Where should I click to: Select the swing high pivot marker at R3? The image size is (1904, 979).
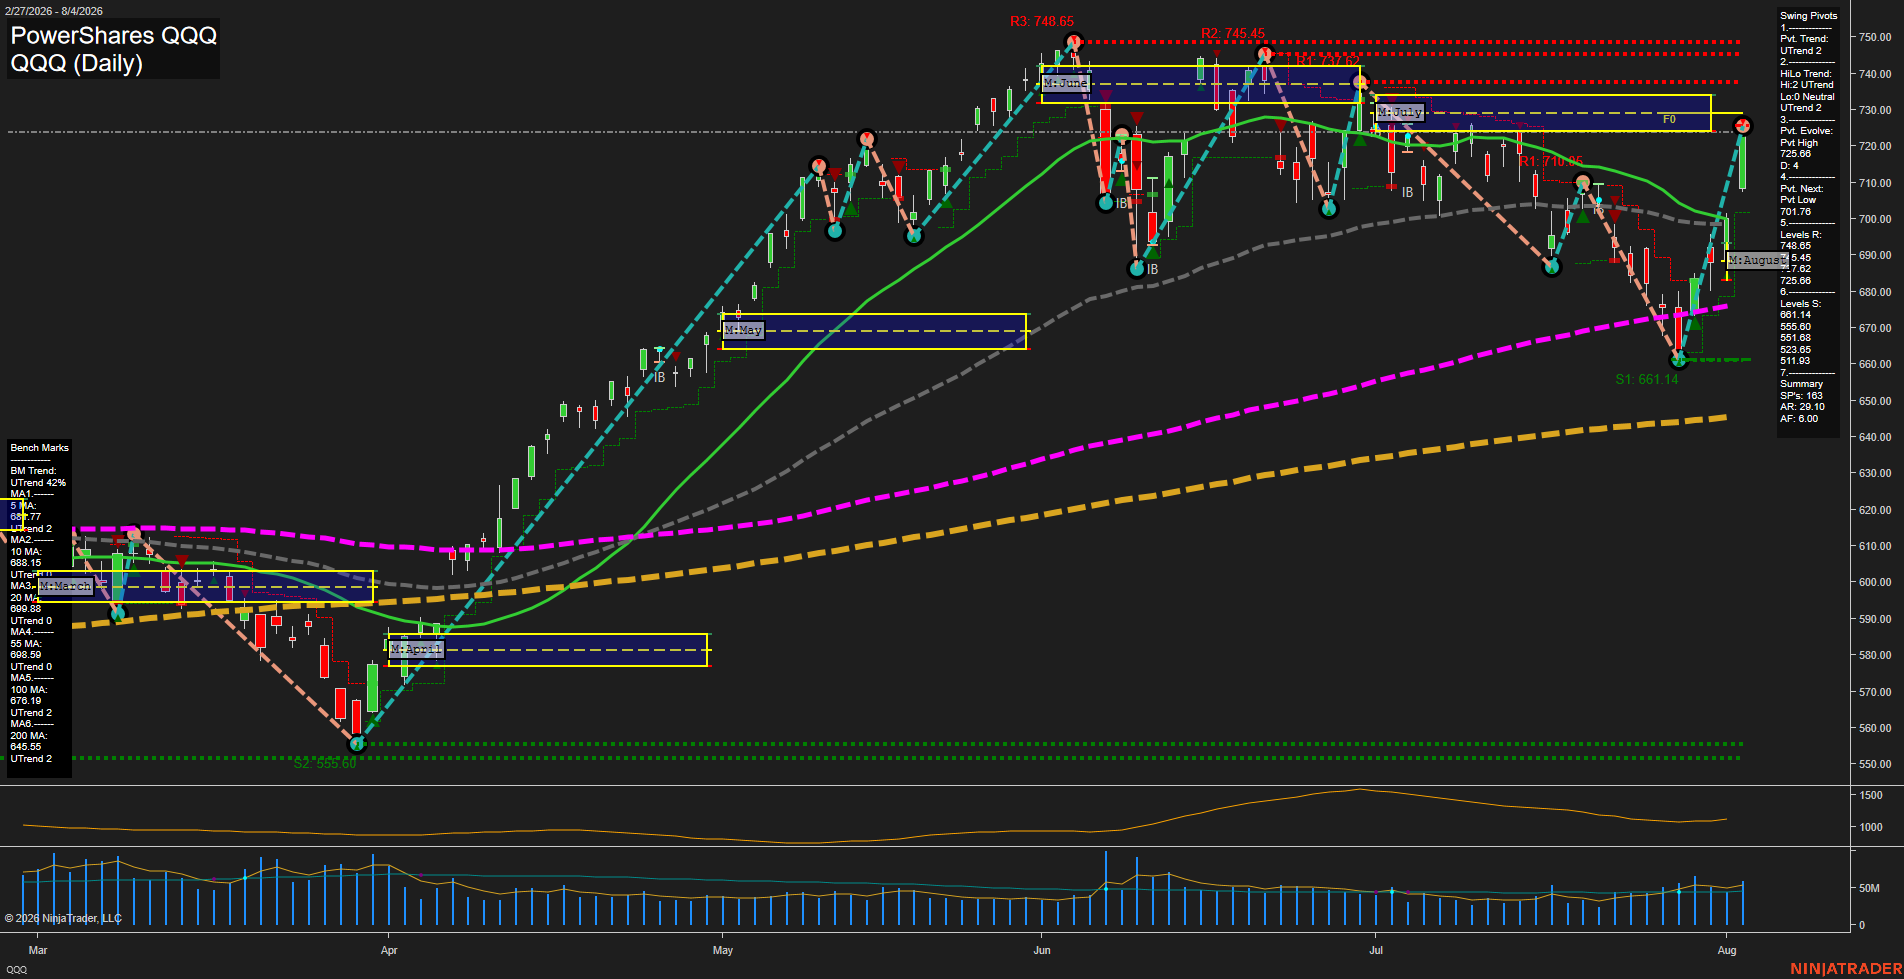pyautogui.click(x=1074, y=43)
